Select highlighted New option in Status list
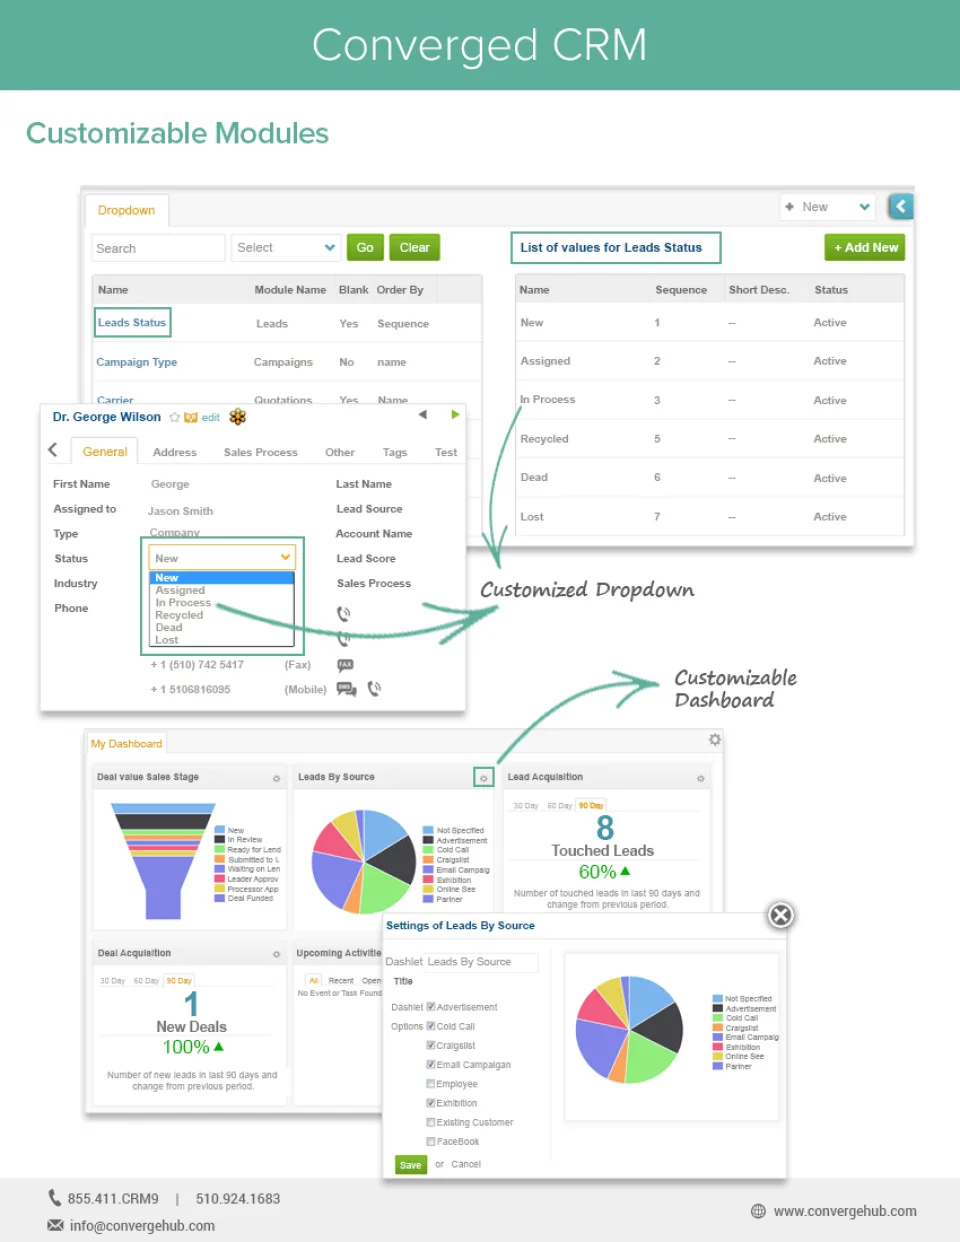960x1242 pixels. point(222,578)
